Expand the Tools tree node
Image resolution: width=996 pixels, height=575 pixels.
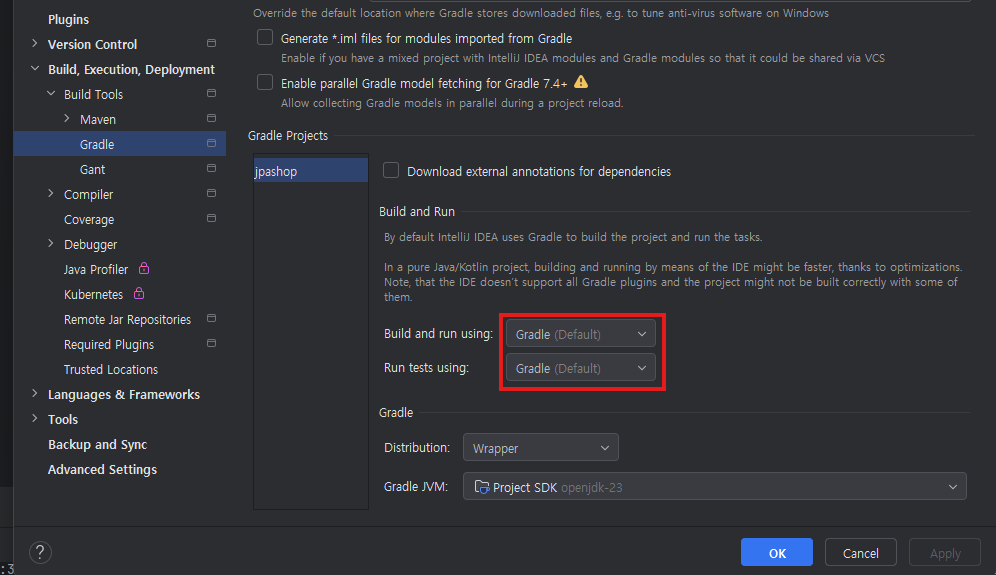click(x=34, y=418)
